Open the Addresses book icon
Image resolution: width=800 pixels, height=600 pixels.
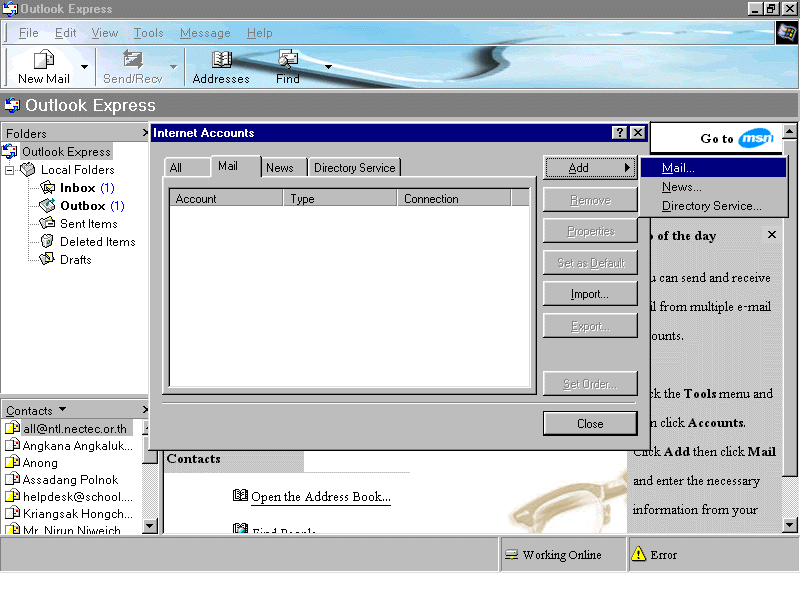(221, 60)
